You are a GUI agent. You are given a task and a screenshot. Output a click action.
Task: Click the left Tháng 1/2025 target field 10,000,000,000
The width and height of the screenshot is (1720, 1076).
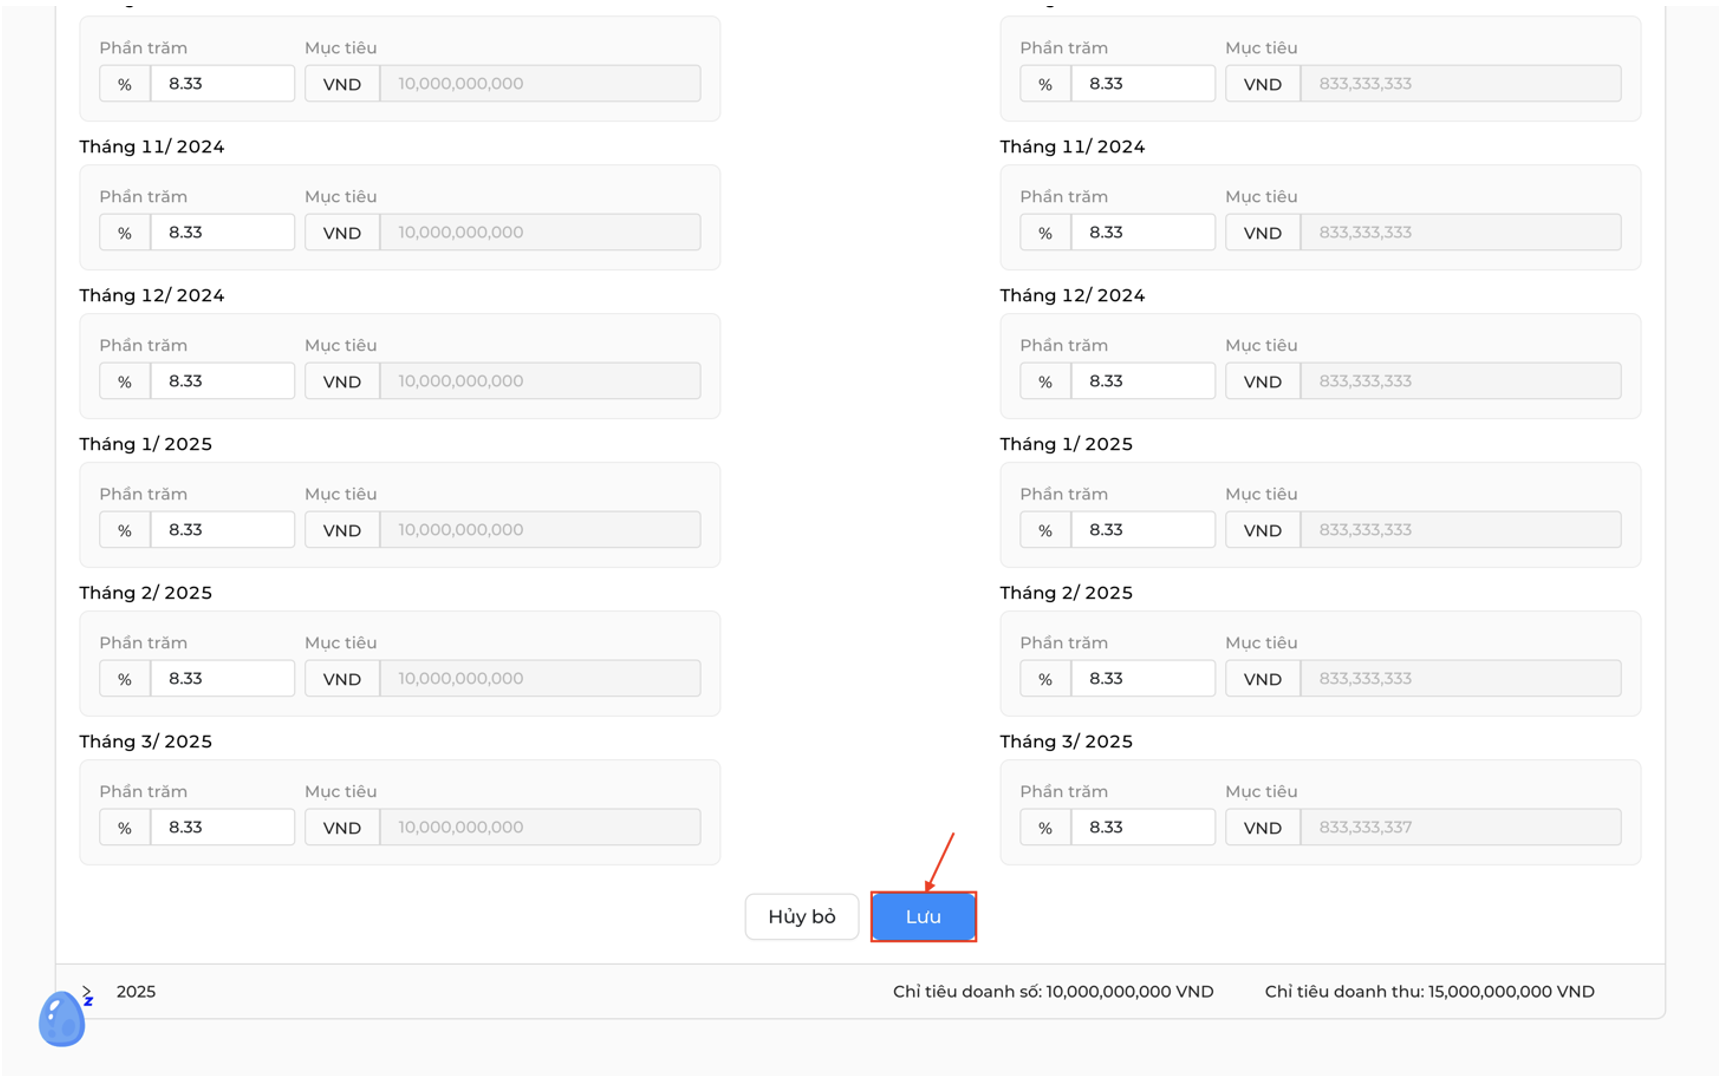click(540, 529)
